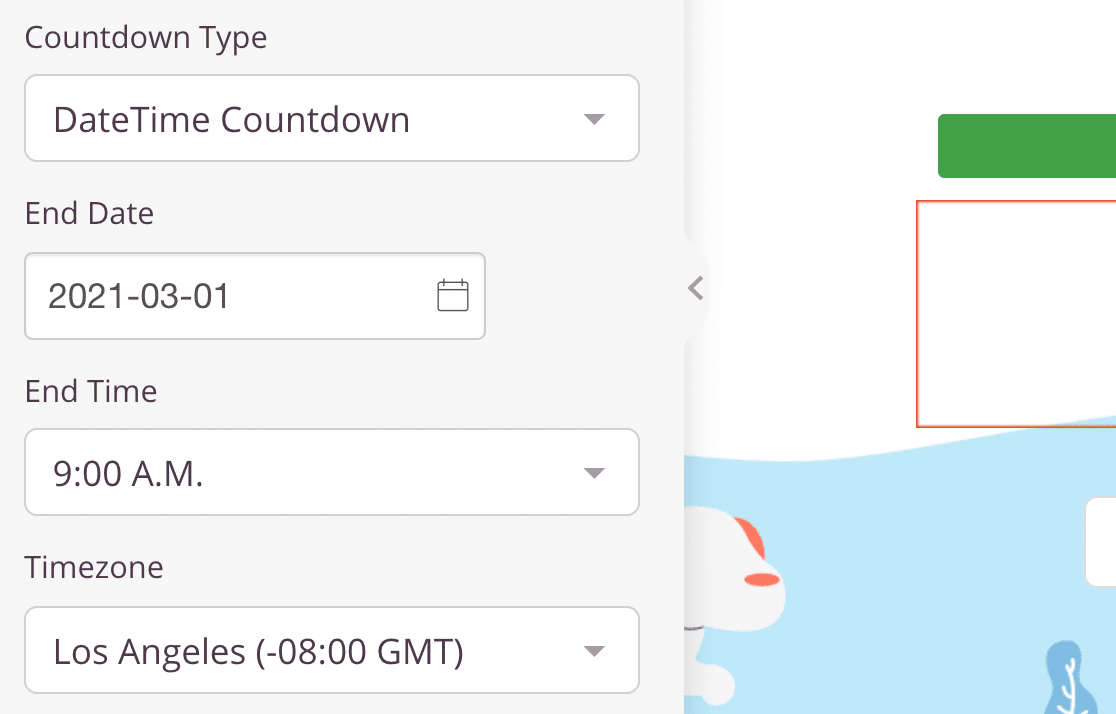Click the blue plant illustration at the bottom right
This screenshot has height=714, width=1116.
click(x=1073, y=680)
